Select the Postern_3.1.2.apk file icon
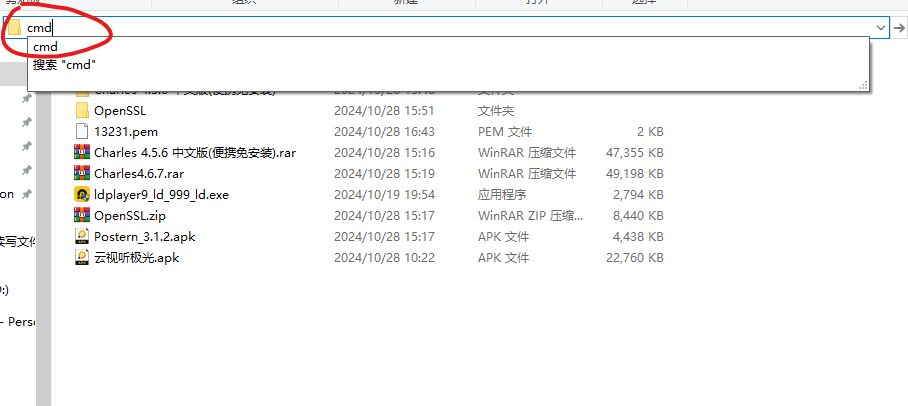 pos(82,236)
